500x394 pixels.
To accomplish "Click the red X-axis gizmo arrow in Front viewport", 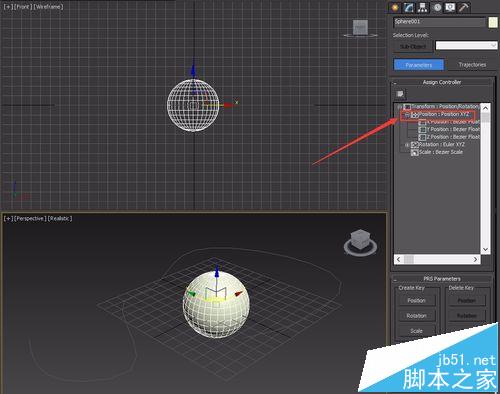I will coord(228,105).
